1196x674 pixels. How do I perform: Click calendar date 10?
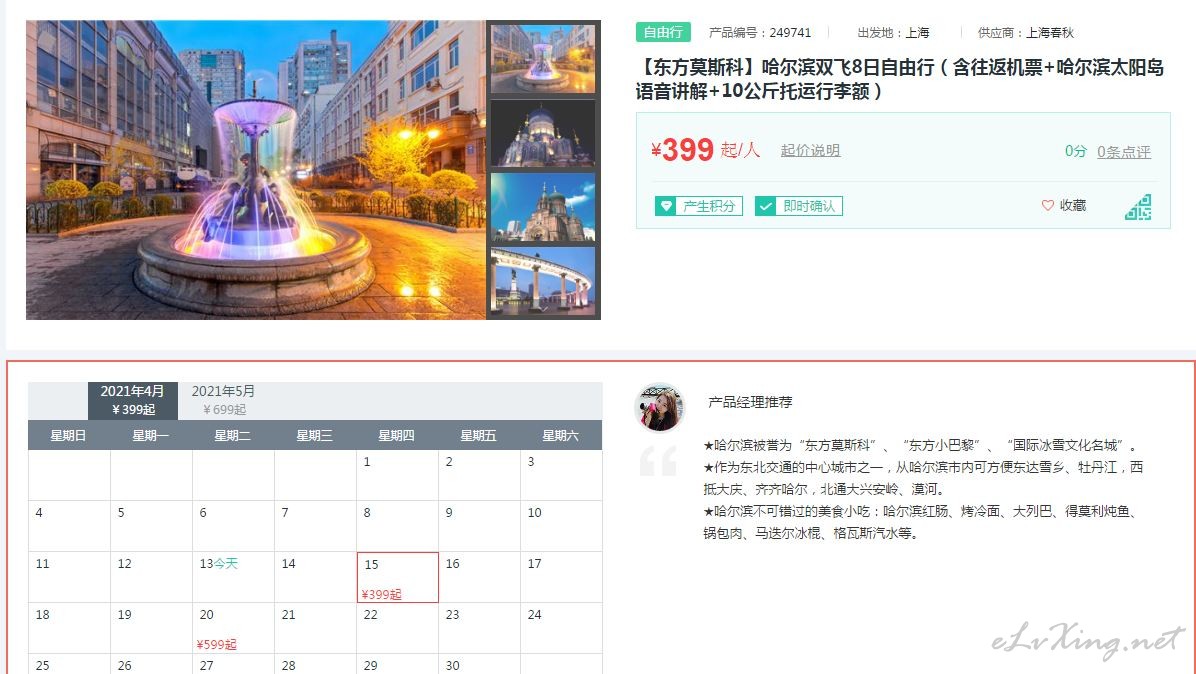pos(561,526)
